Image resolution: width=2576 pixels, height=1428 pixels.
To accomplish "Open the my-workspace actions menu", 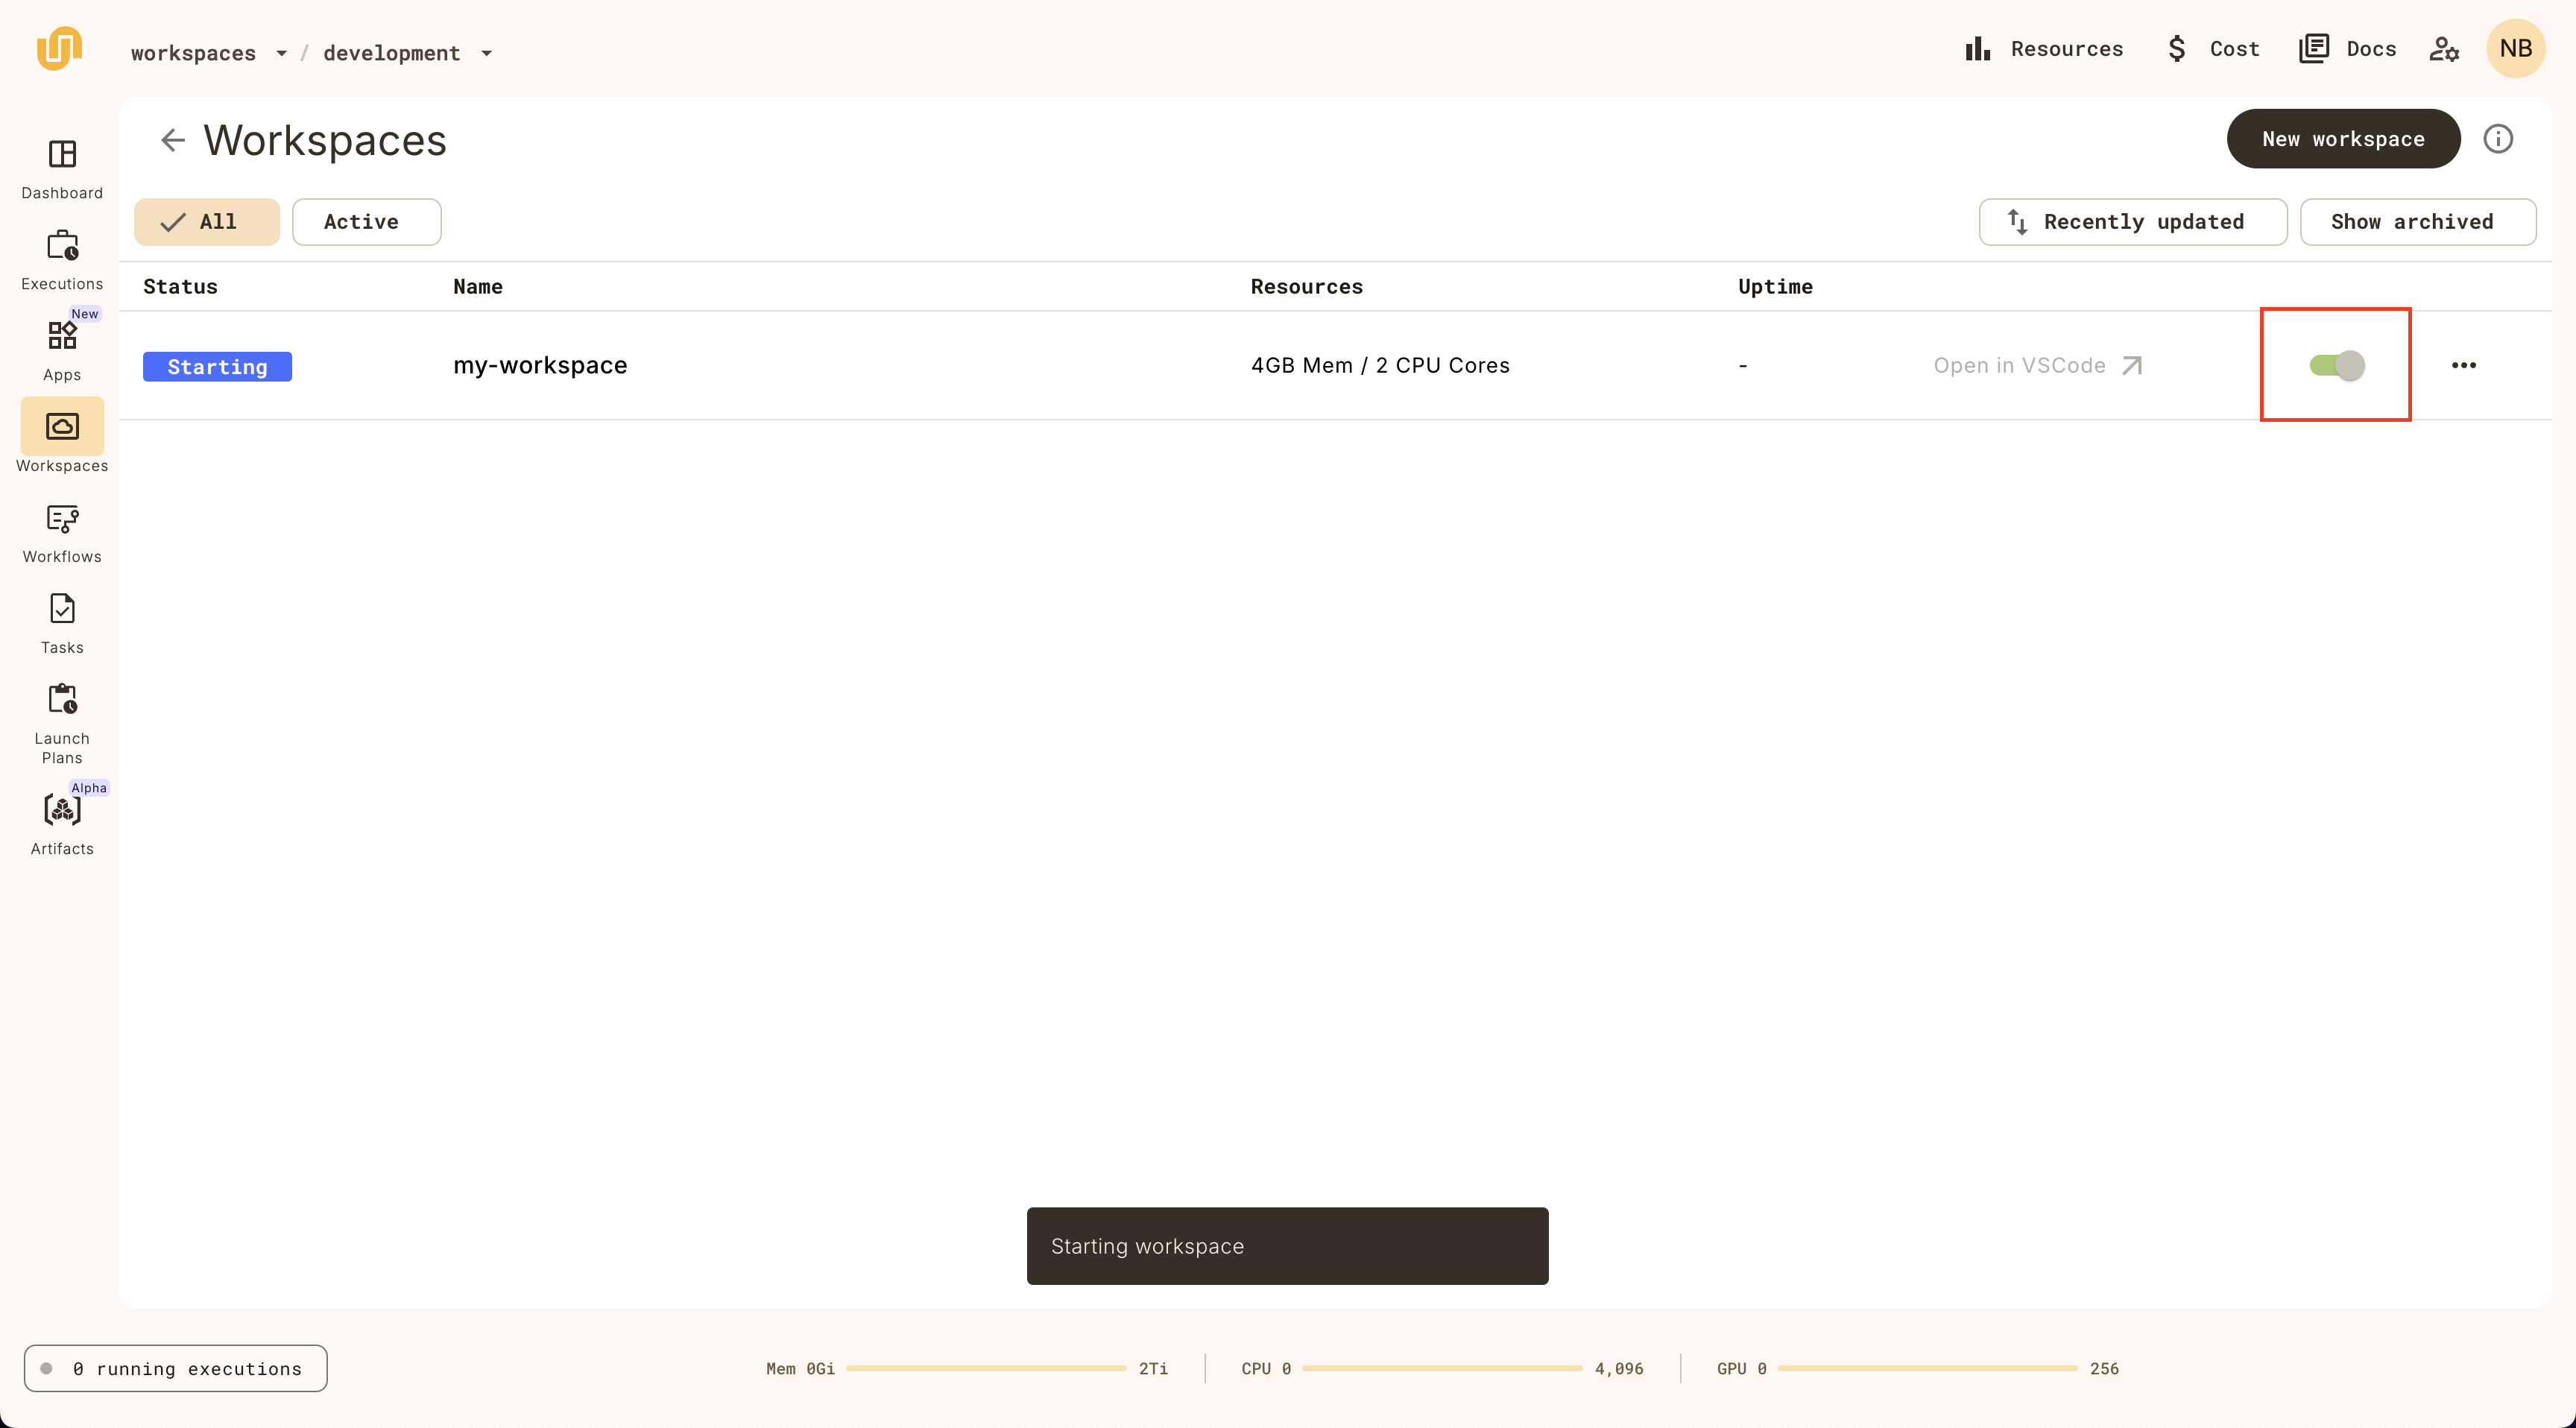I will (x=2463, y=364).
